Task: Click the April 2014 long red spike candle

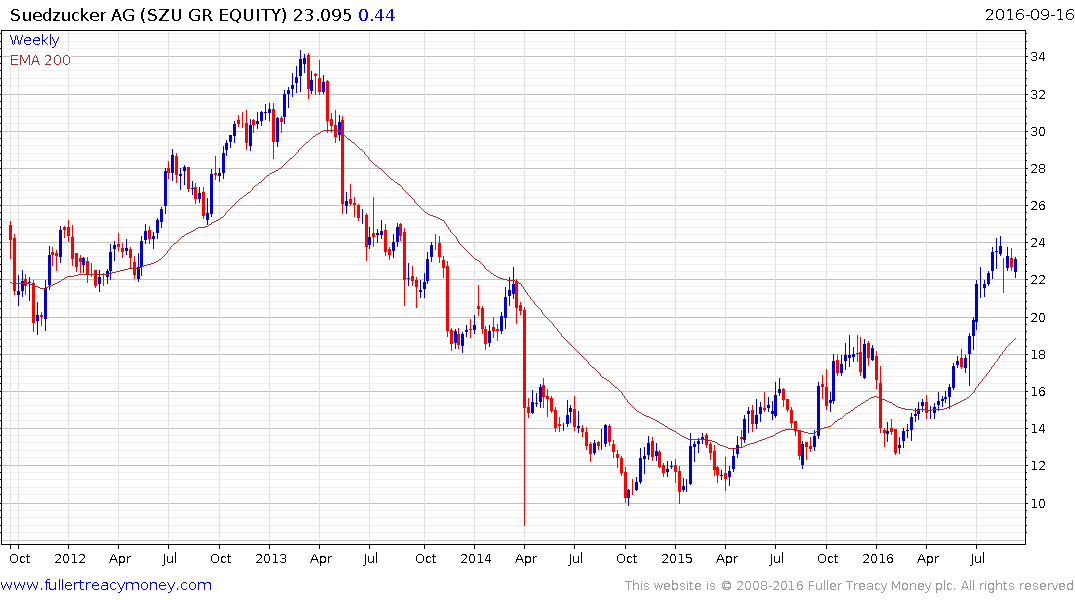Action: point(524,418)
